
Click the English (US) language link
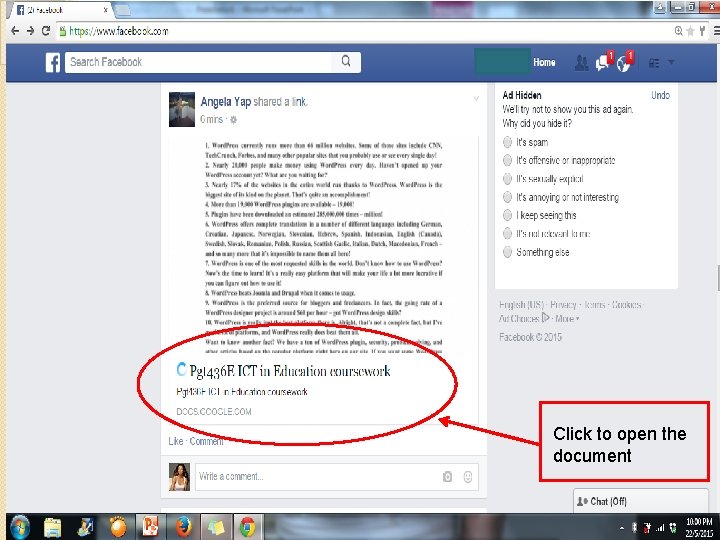[x=521, y=305]
